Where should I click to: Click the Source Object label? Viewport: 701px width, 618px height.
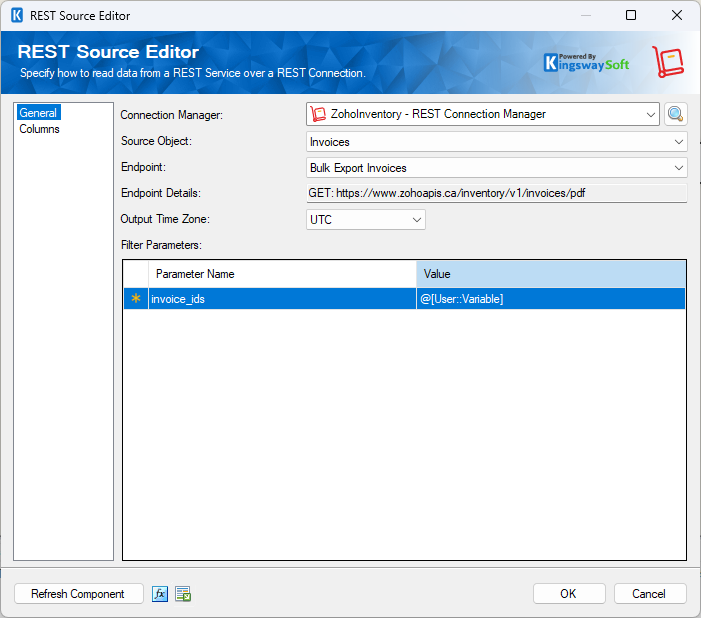156,141
